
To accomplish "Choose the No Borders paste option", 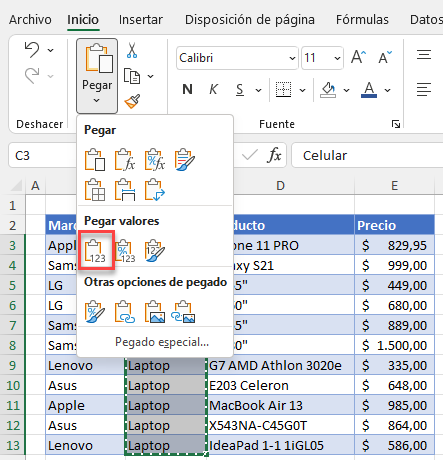I will coord(95,190).
